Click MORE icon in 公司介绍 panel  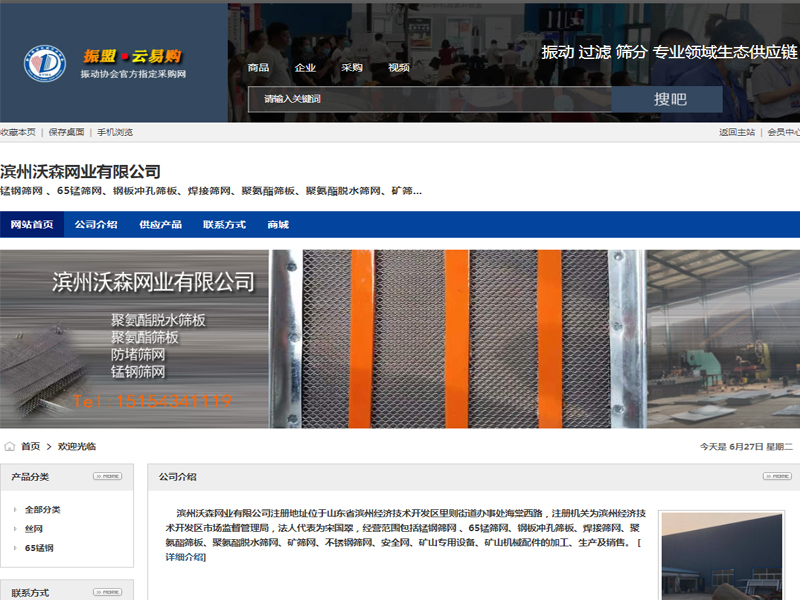tap(777, 476)
